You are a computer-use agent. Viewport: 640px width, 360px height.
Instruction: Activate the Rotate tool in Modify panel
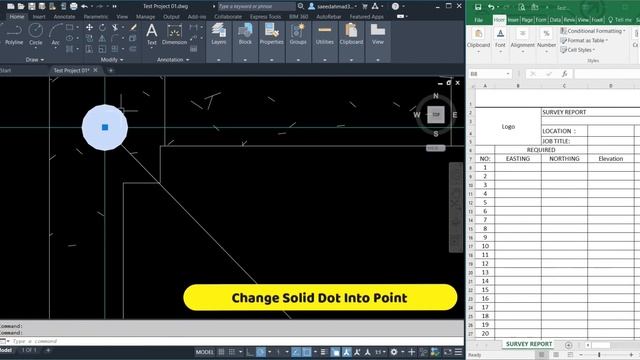pos(102,27)
